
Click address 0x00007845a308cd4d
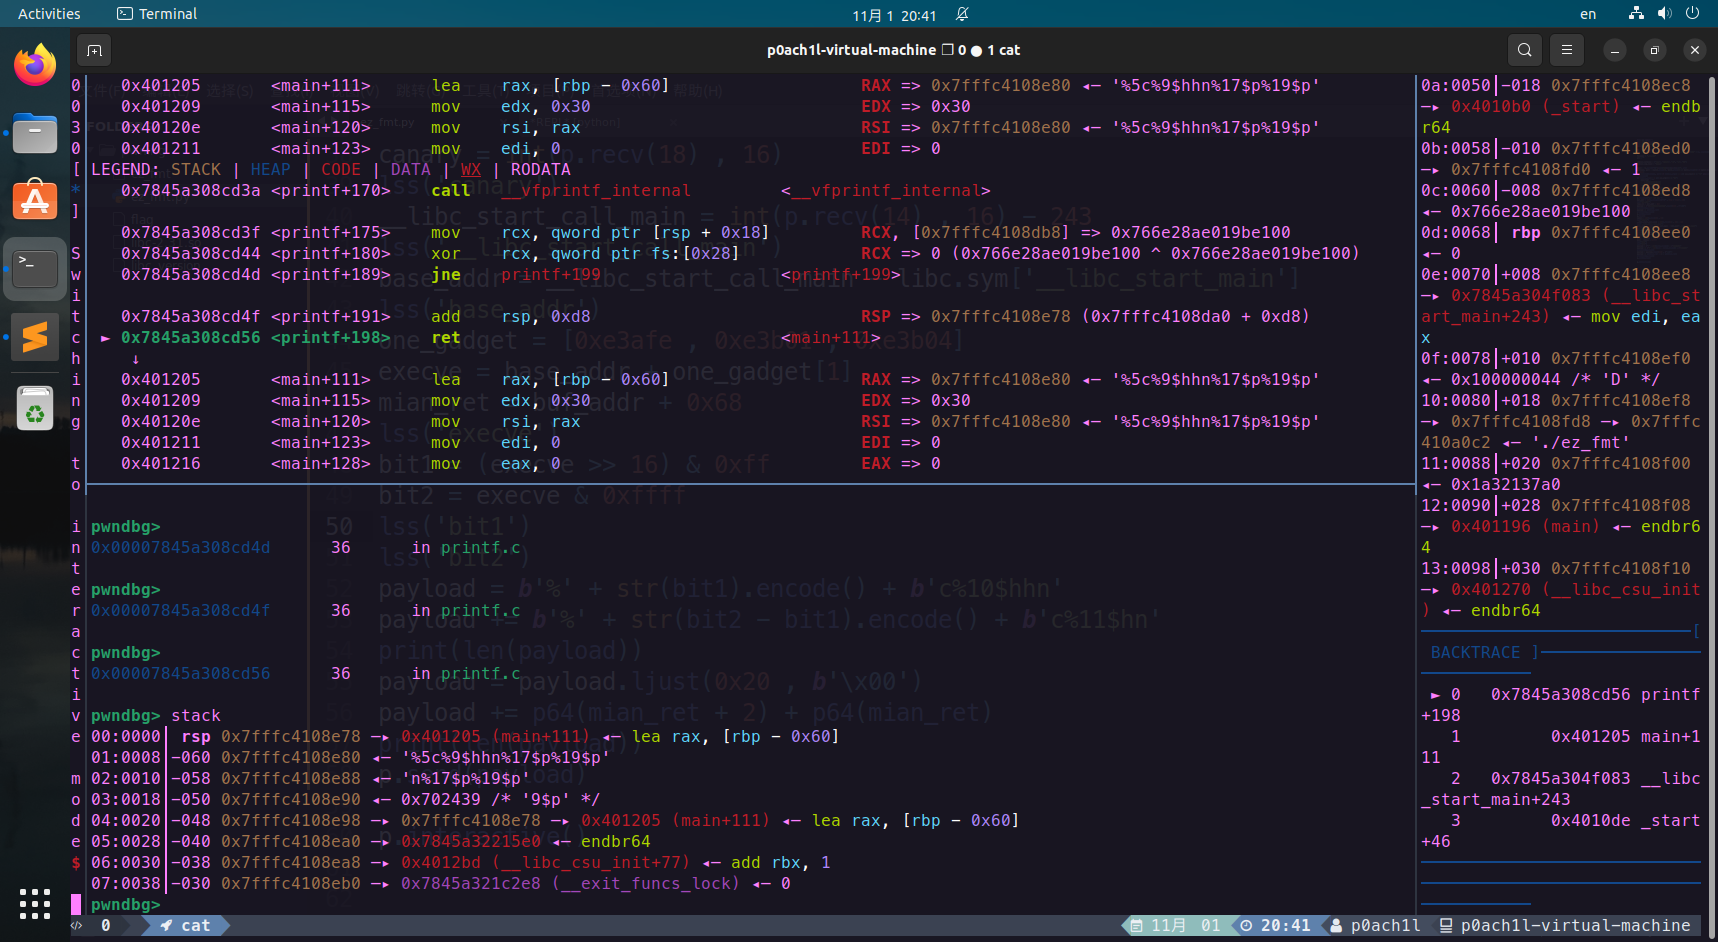pos(180,548)
